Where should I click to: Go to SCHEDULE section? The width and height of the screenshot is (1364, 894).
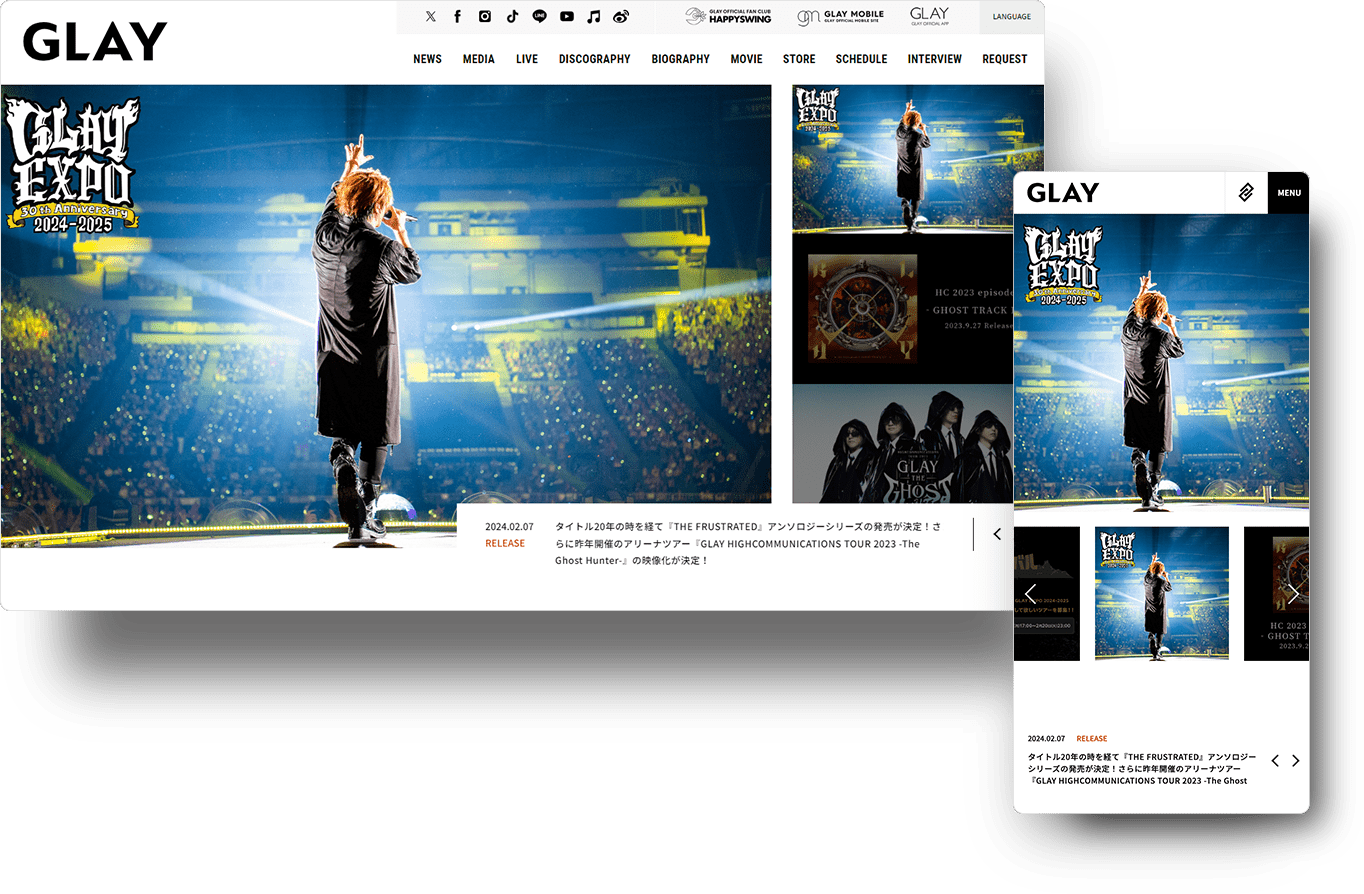coord(861,59)
